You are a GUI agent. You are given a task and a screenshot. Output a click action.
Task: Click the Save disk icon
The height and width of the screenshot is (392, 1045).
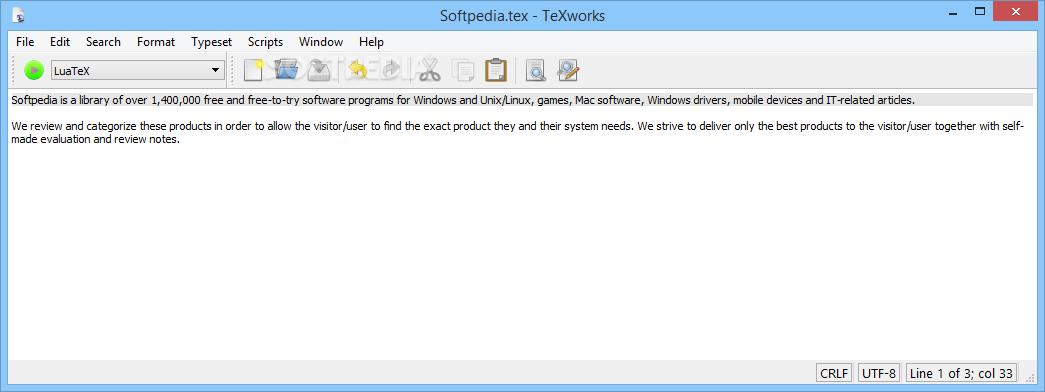click(x=320, y=70)
